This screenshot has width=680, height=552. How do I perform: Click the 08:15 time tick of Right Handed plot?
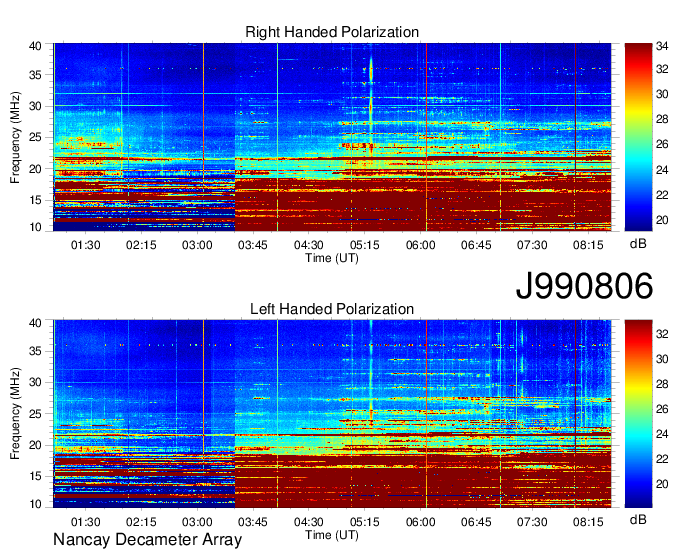pos(588,245)
